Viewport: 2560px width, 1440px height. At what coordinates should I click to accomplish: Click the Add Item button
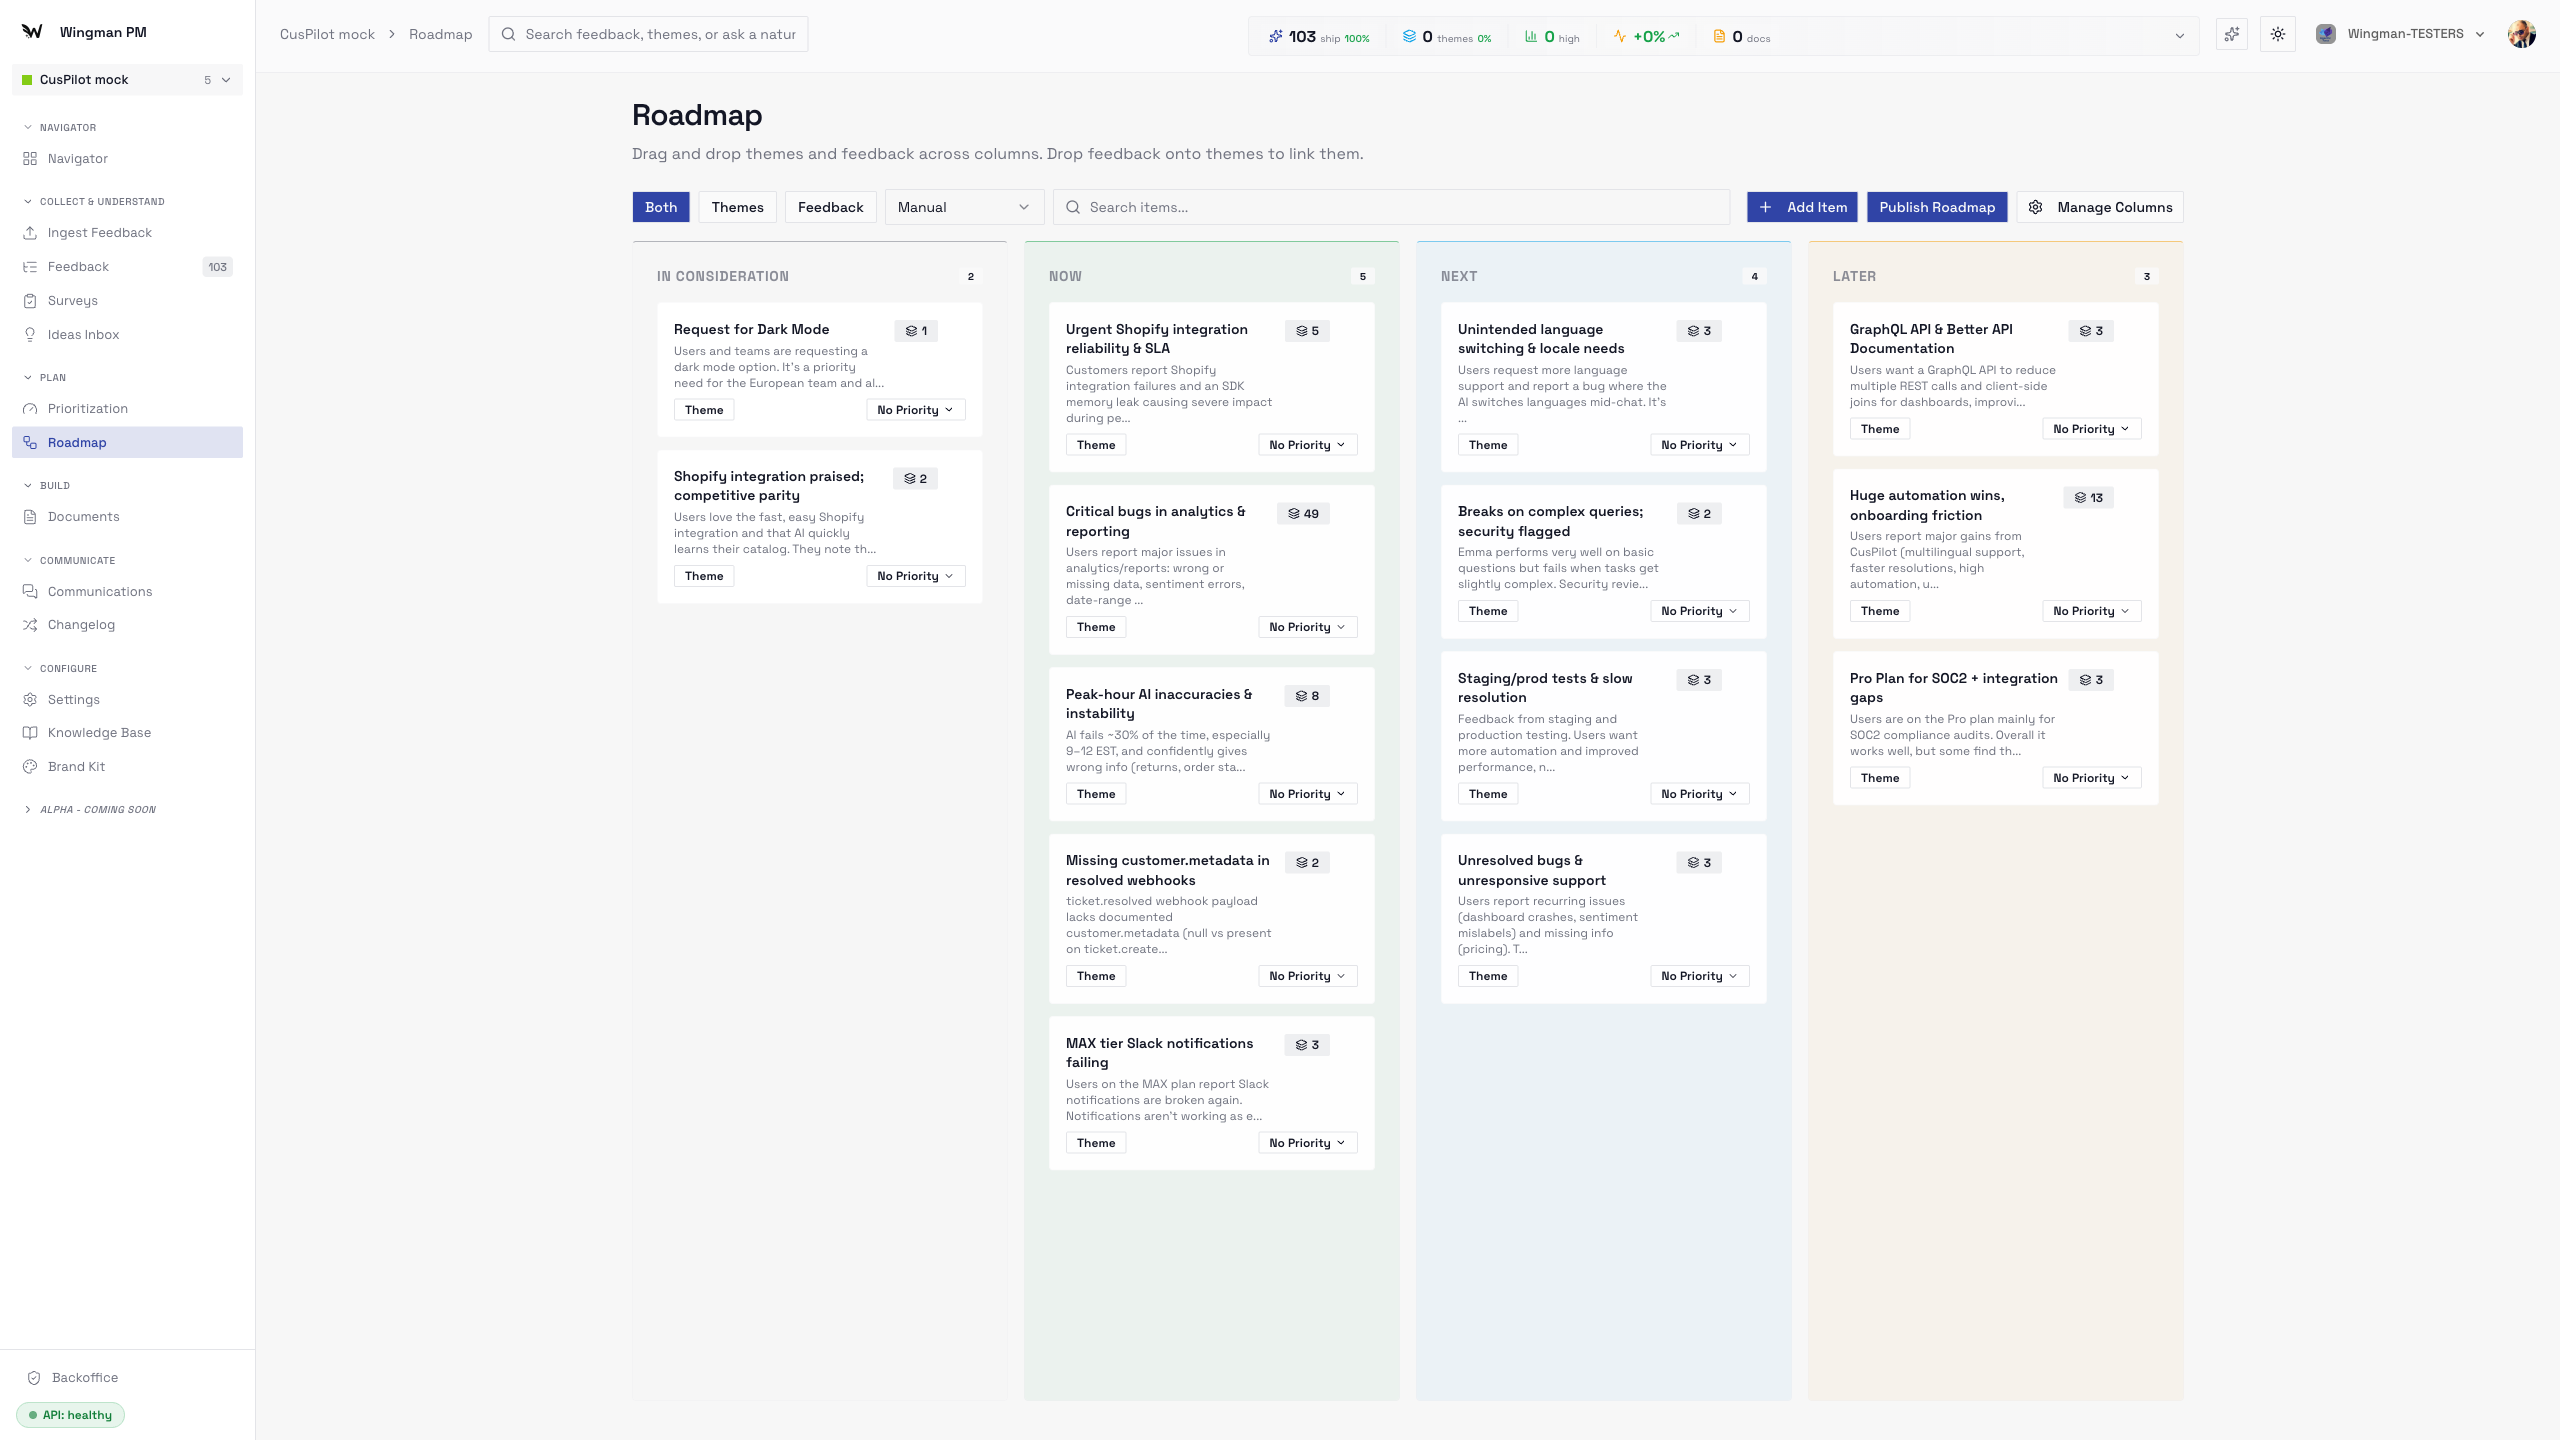(1801, 207)
